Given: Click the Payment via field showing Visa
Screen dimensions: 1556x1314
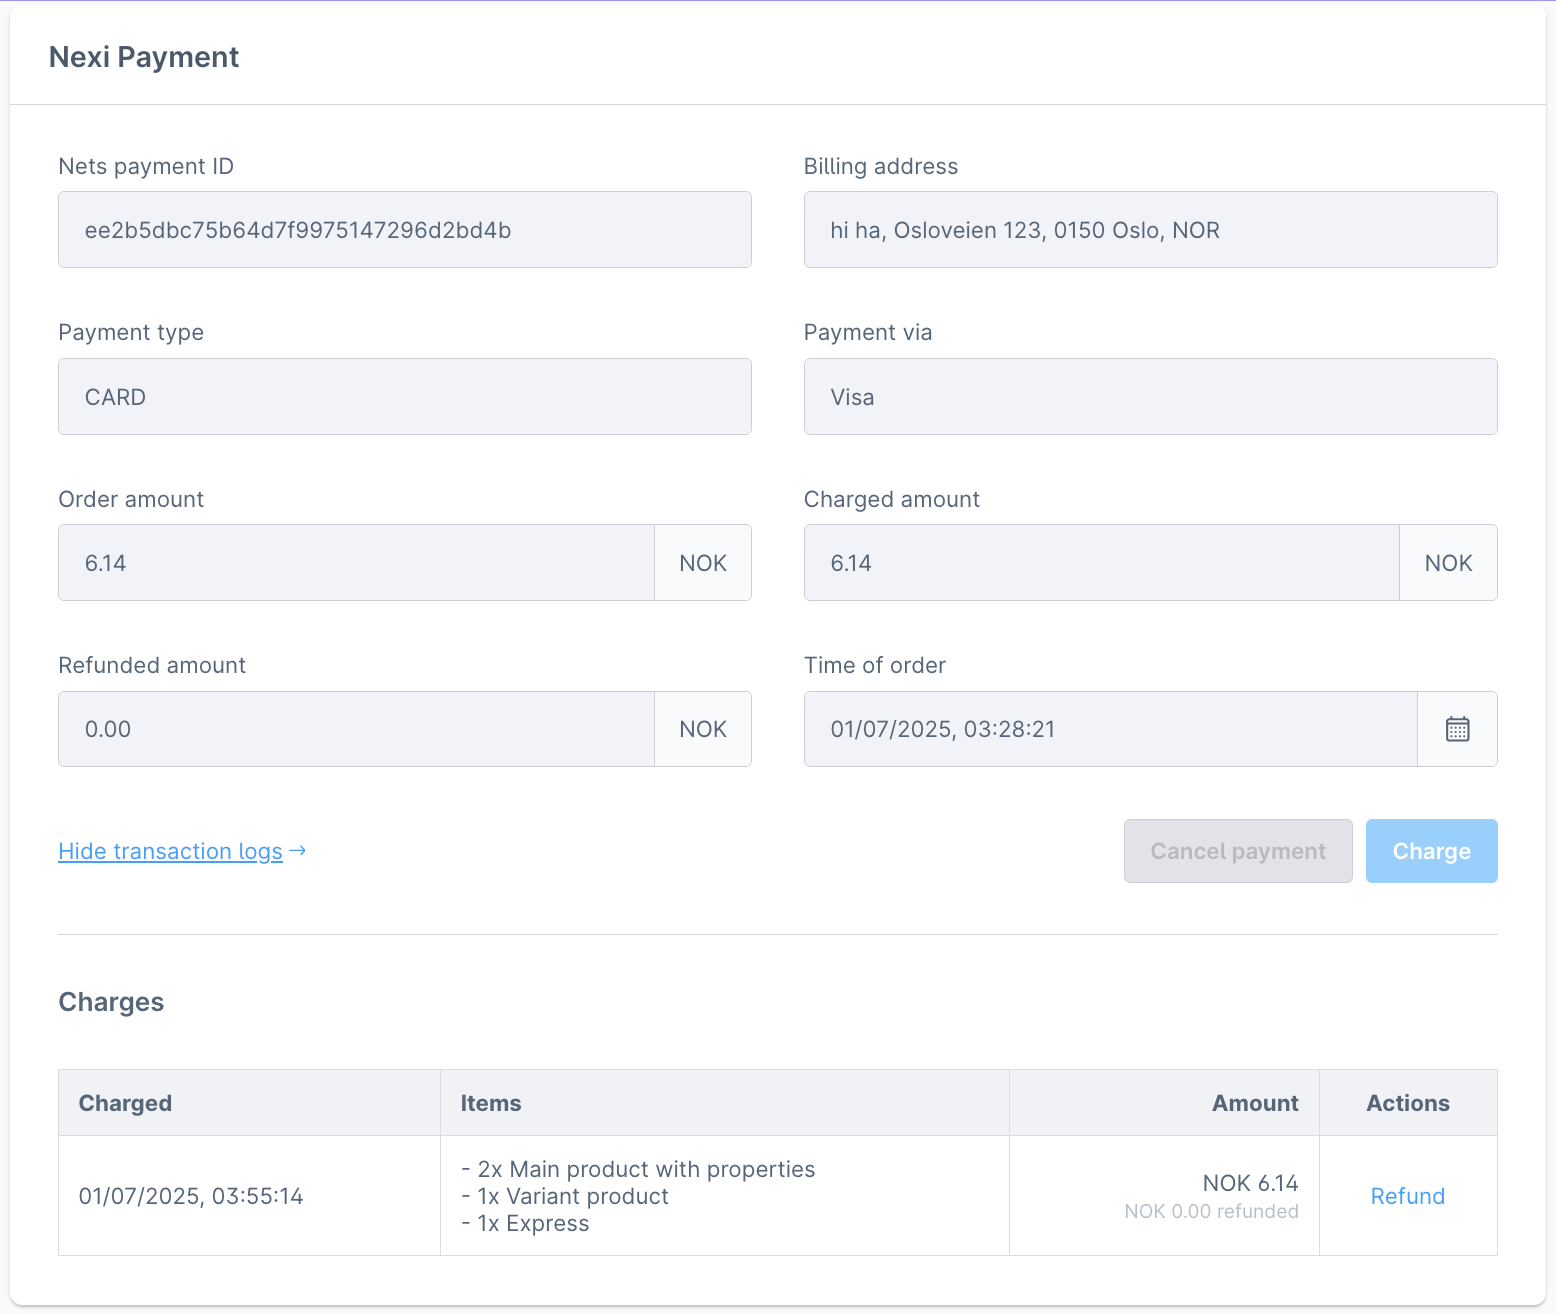Looking at the screenshot, I should click(x=1149, y=396).
